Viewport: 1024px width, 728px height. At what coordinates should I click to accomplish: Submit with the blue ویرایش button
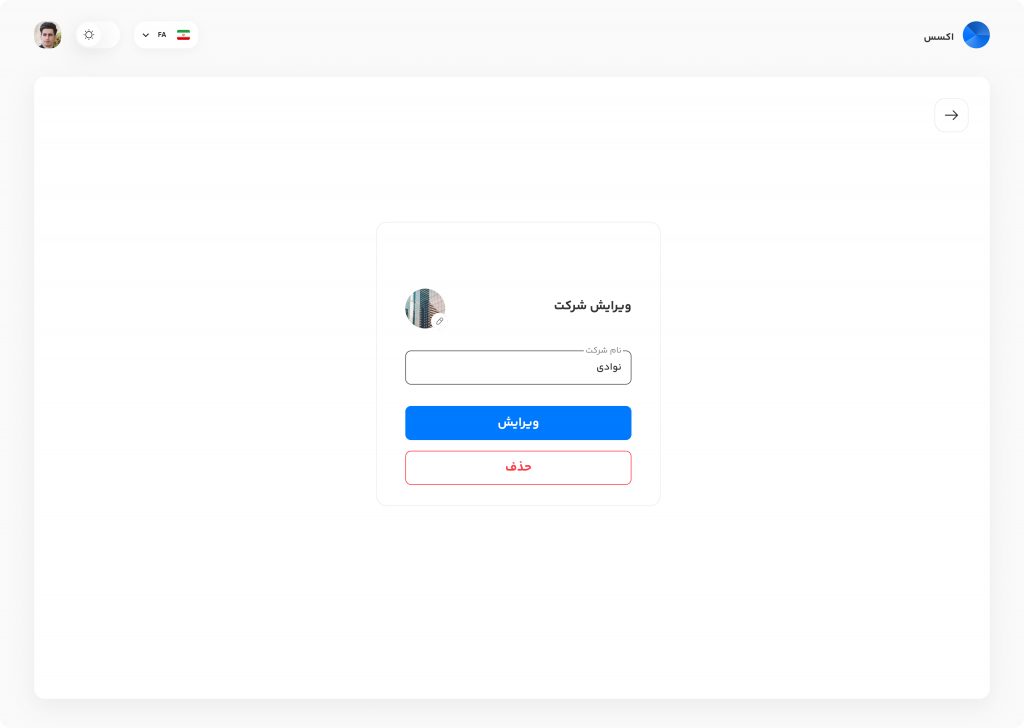pos(518,423)
